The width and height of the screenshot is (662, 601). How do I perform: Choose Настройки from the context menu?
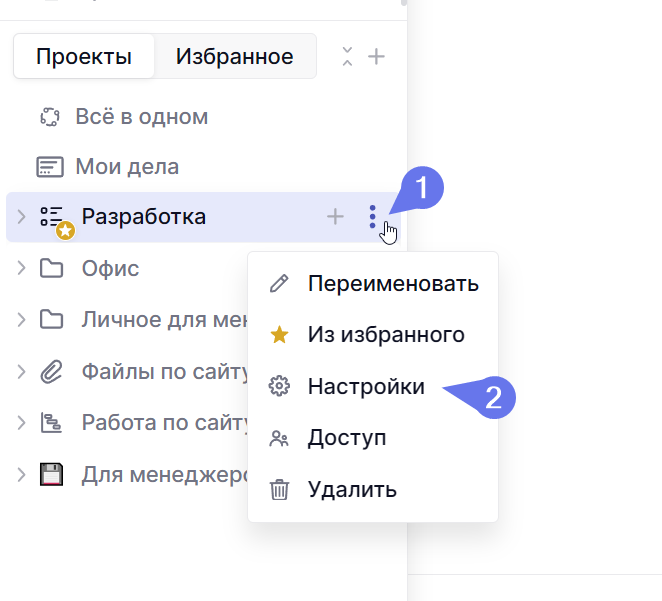tap(365, 386)
